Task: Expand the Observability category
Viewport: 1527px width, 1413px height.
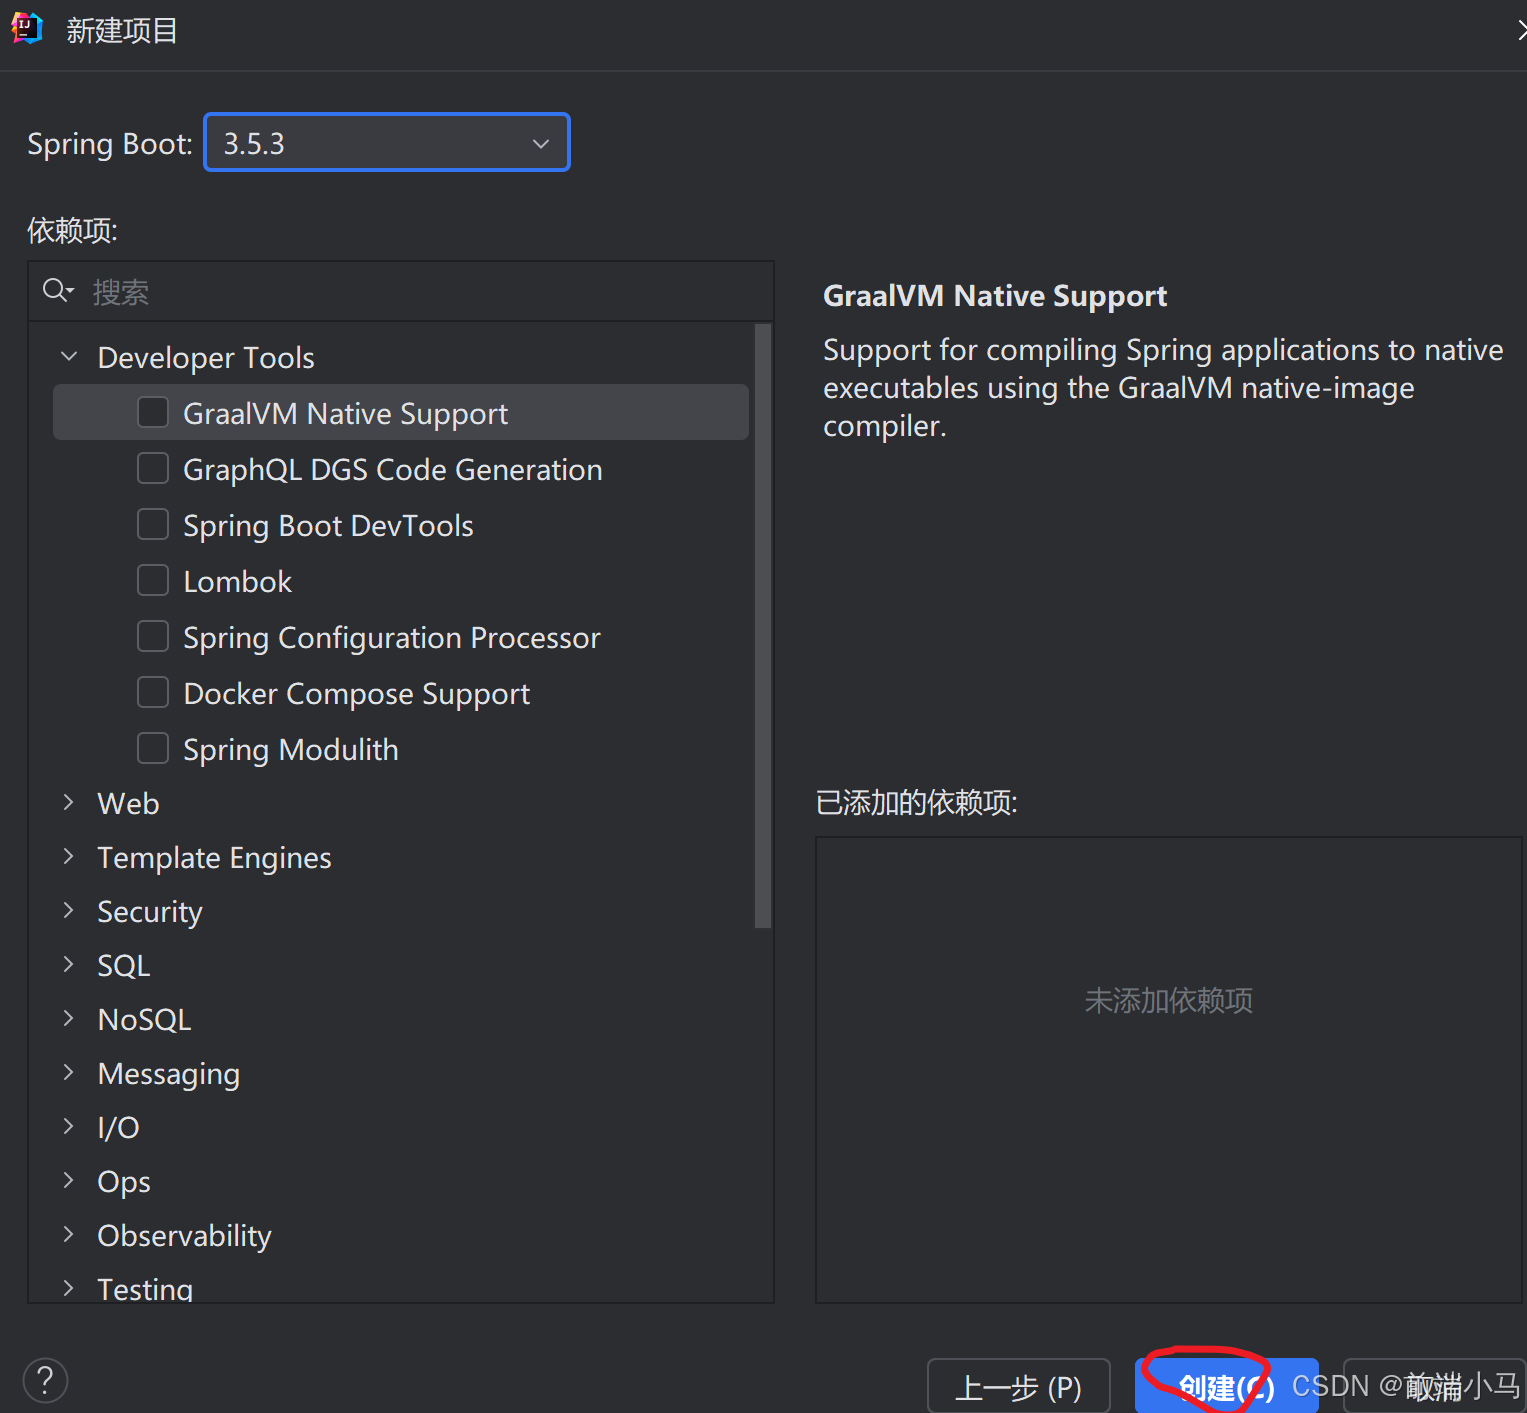Action: (68, 1234)
